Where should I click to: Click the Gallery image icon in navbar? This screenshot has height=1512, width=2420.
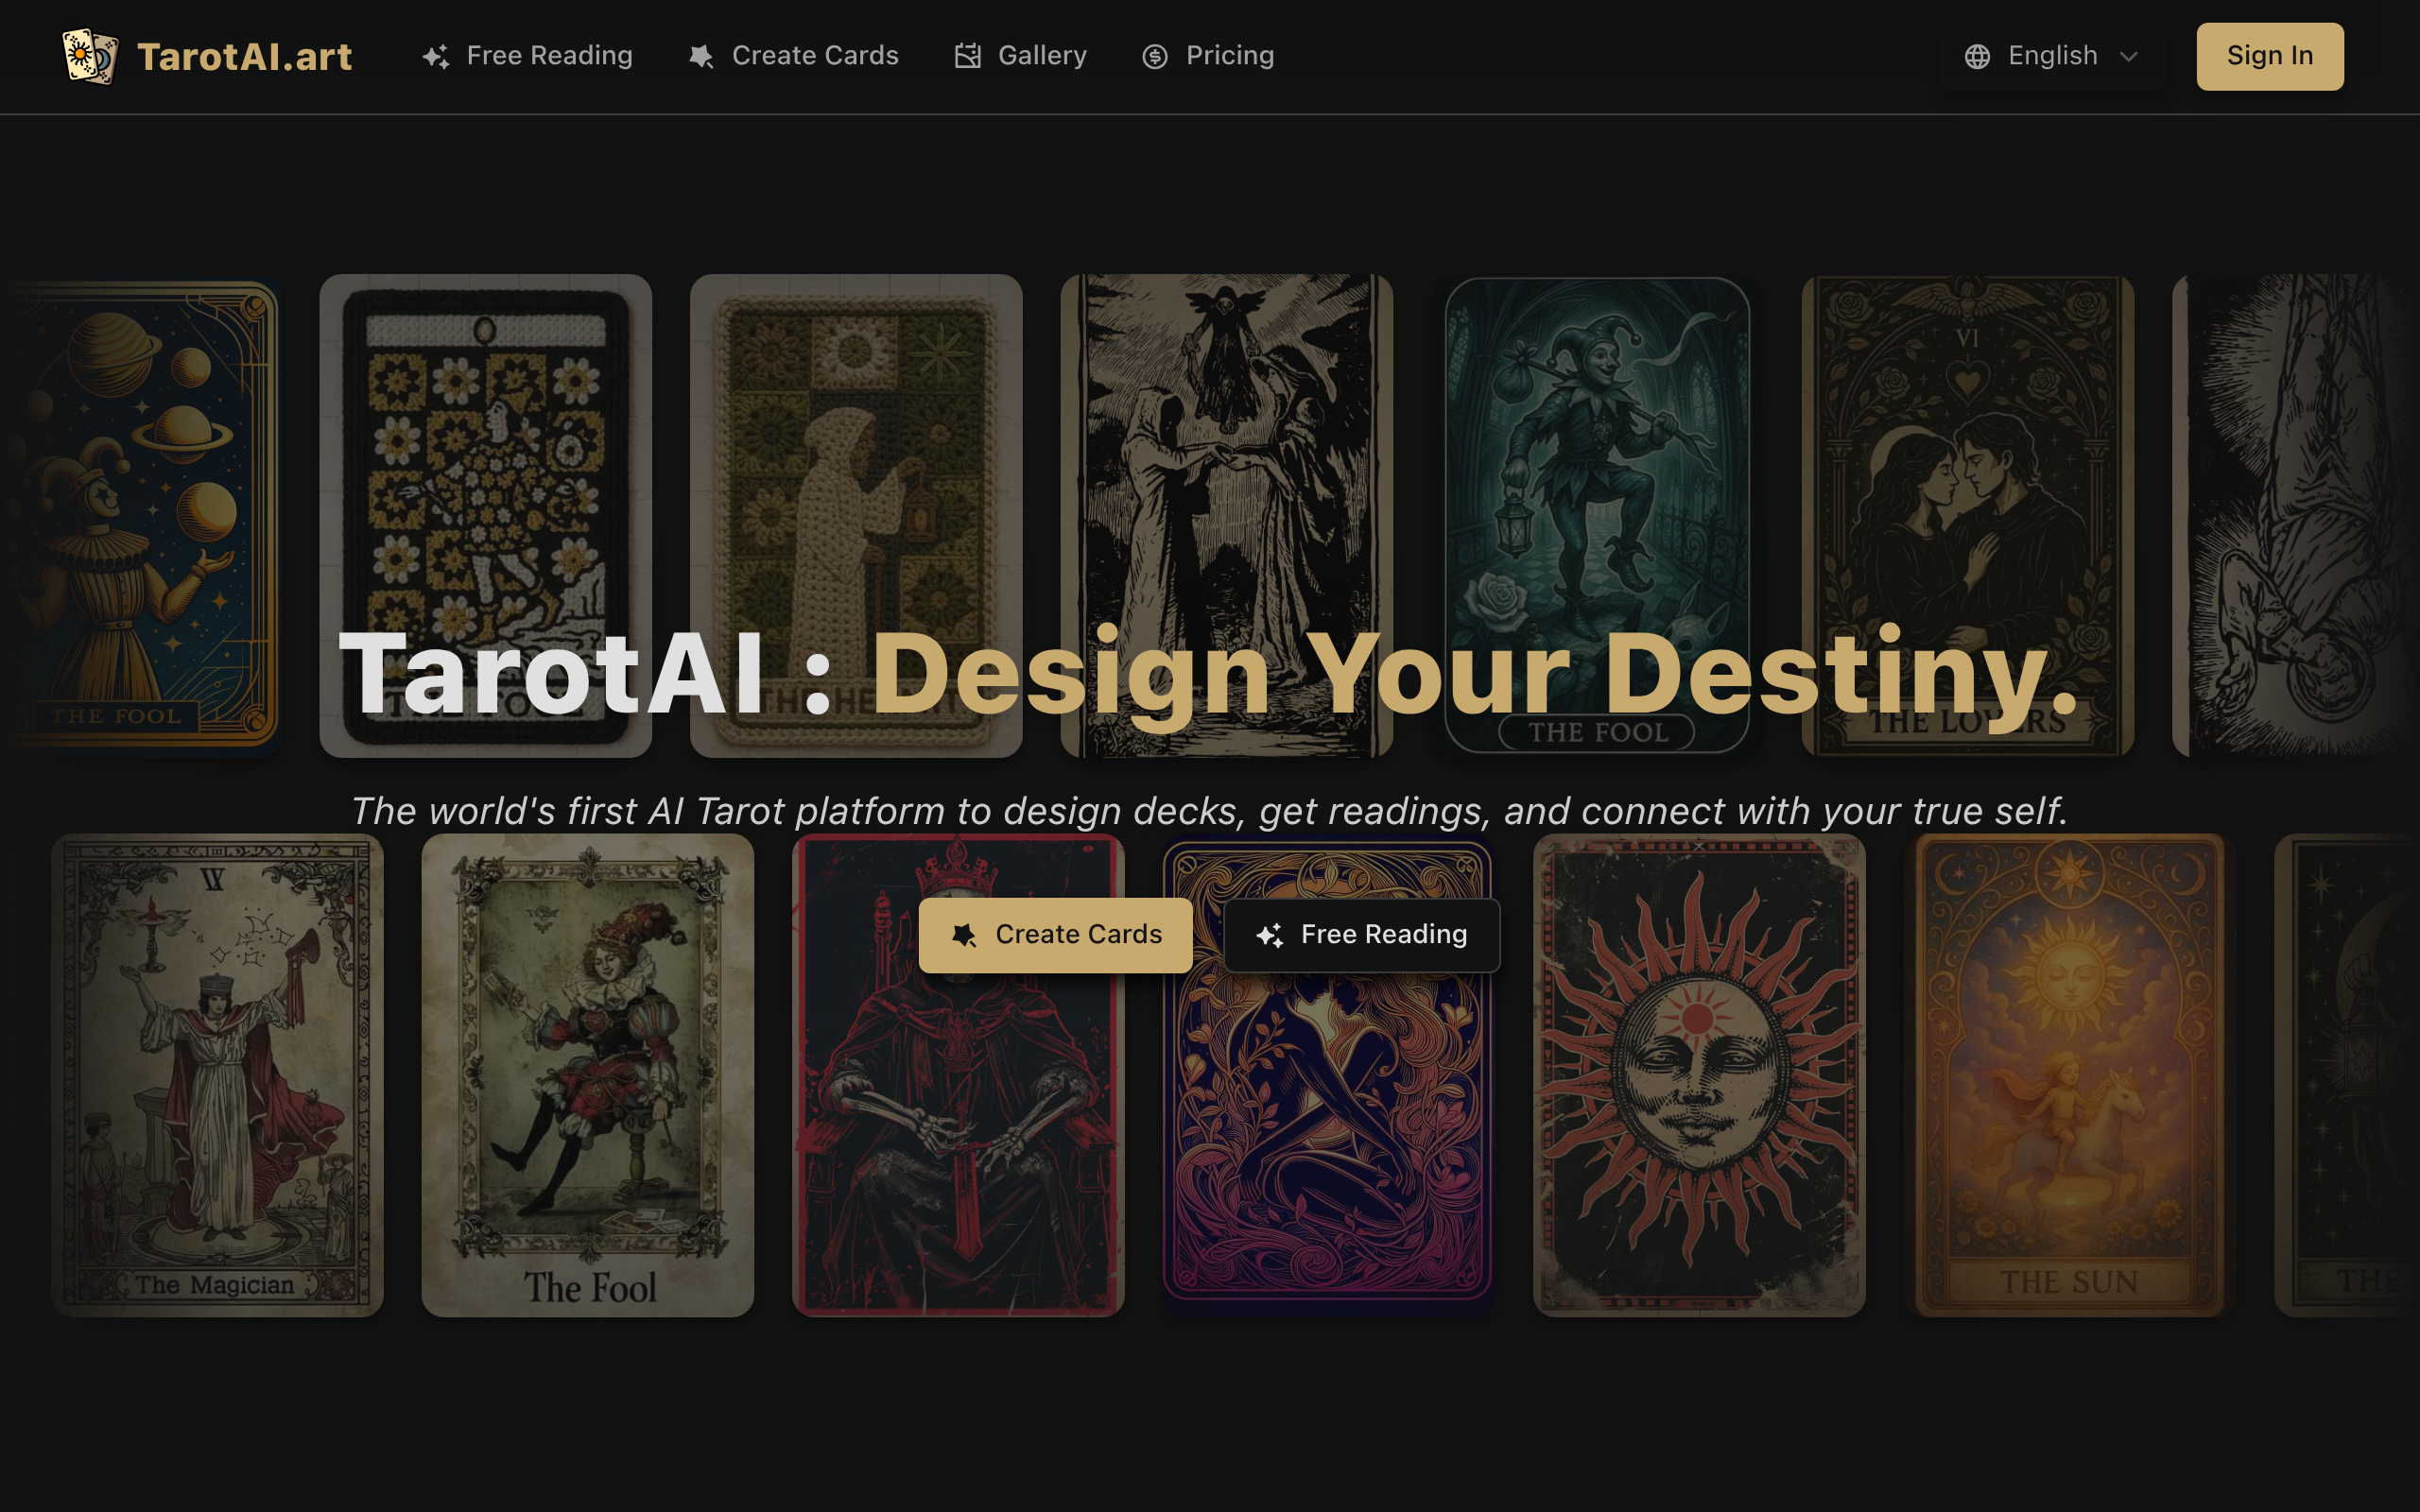click(967, 57)
